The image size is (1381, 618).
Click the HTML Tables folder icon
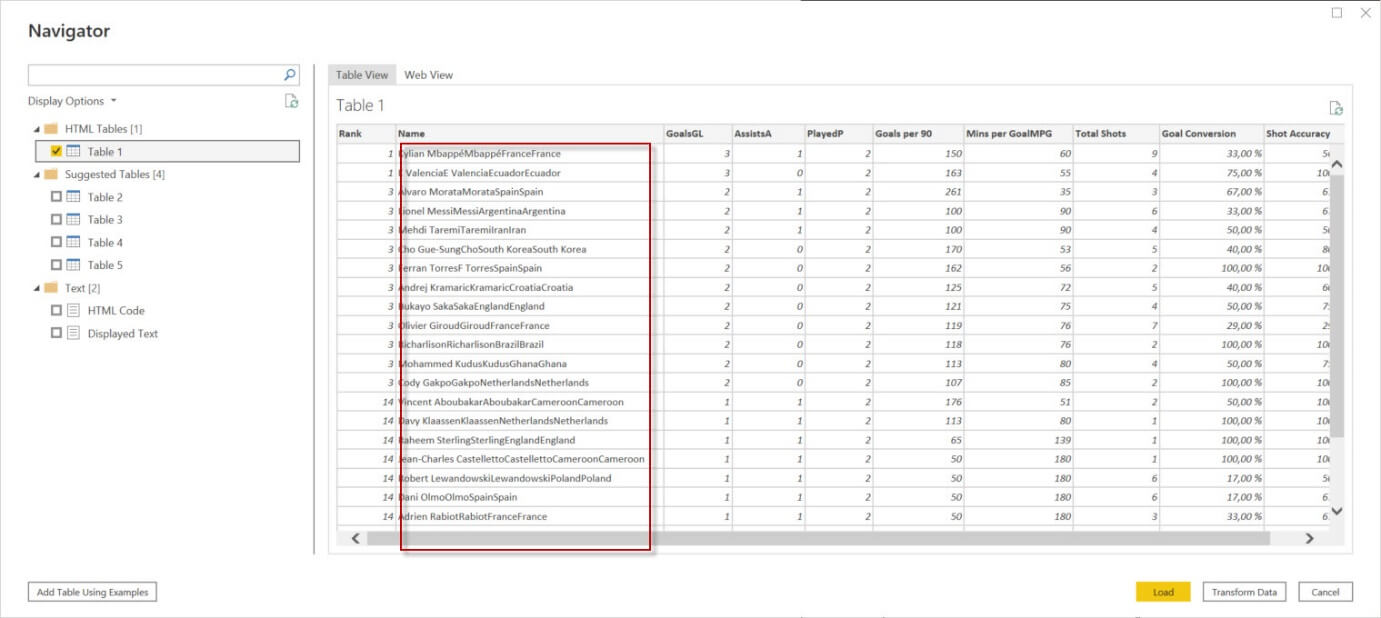pos(50,129)
